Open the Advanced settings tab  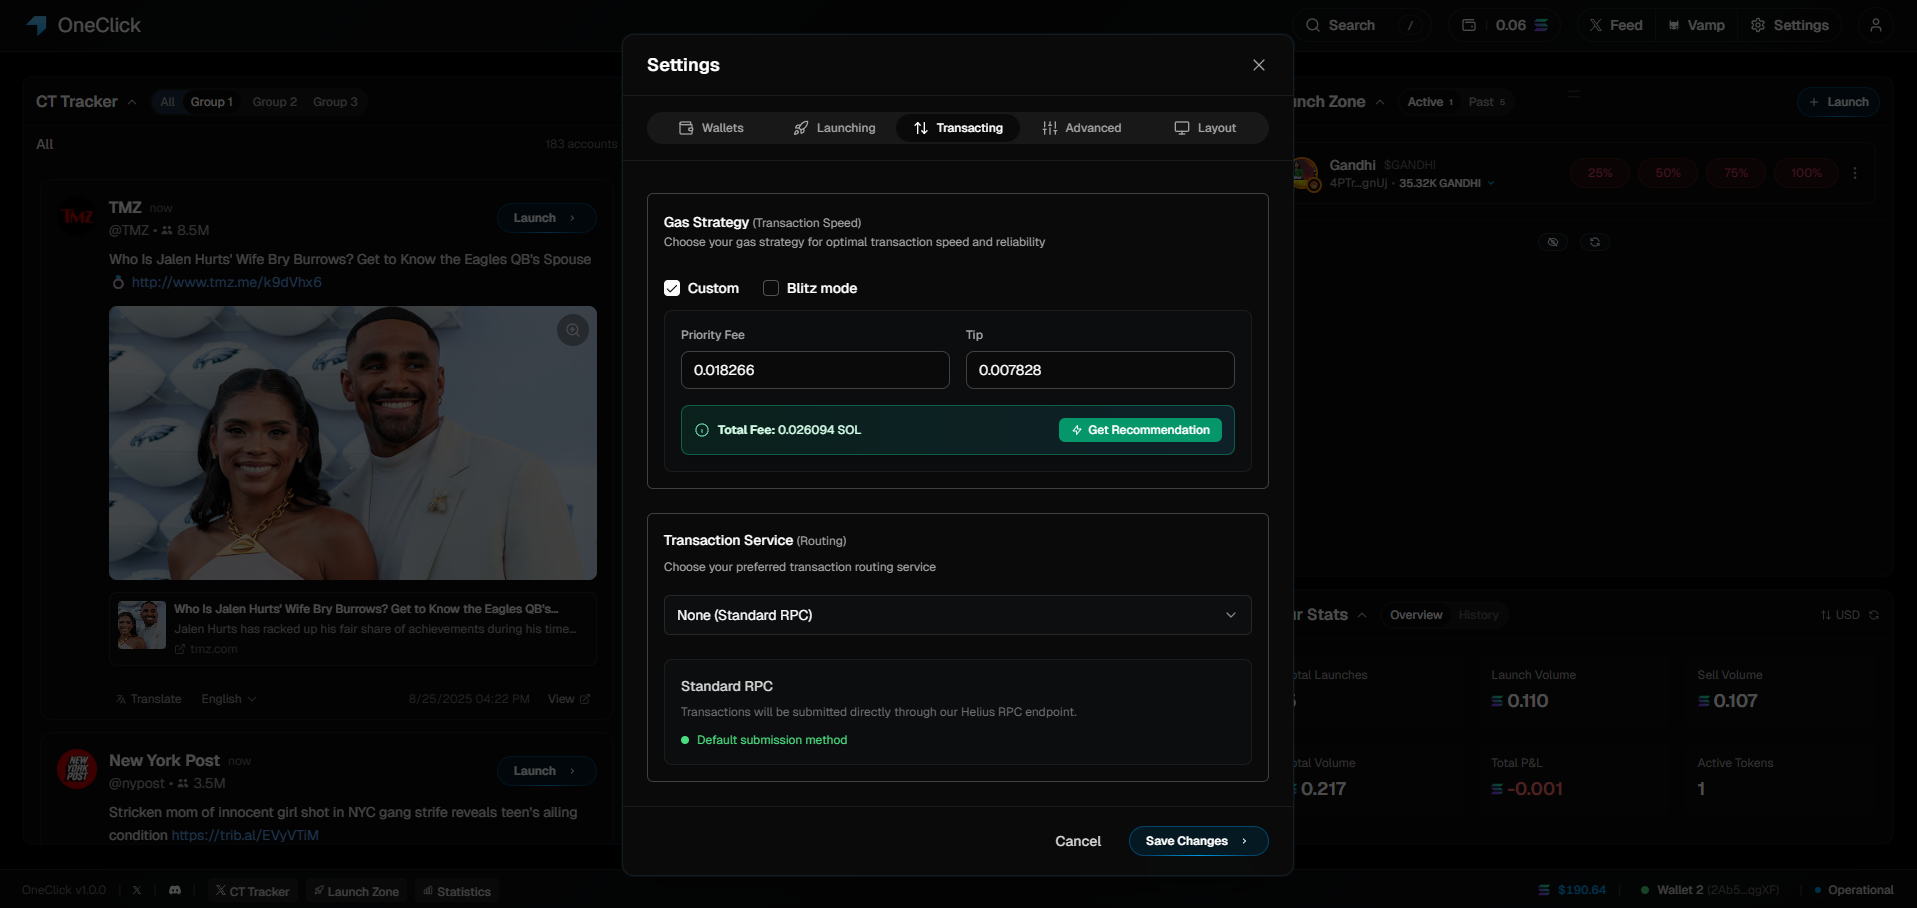[x=1081, y=128]
